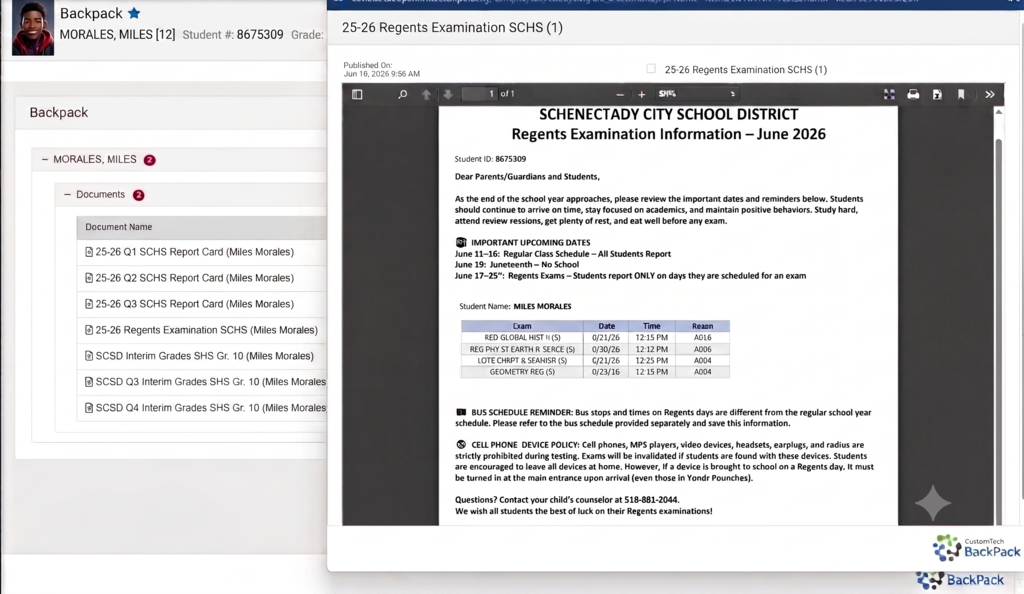Print the Regents Examination document
Image resolution: width=1024 pixels, height=594 pixels.
tap(913, 95)
